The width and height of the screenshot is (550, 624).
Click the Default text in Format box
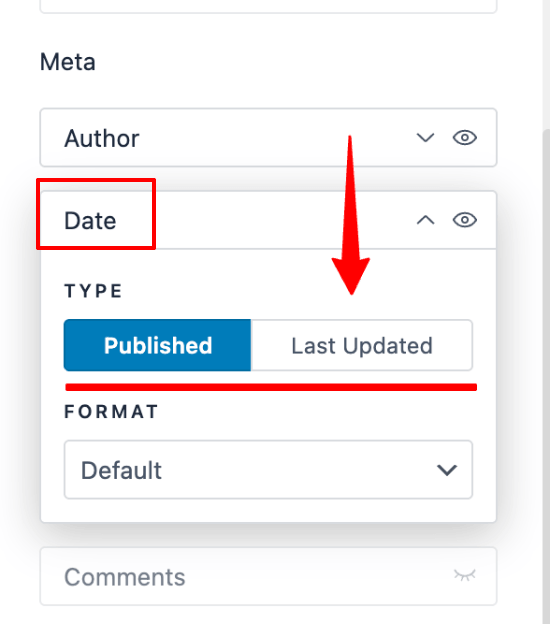click(121, 470)
